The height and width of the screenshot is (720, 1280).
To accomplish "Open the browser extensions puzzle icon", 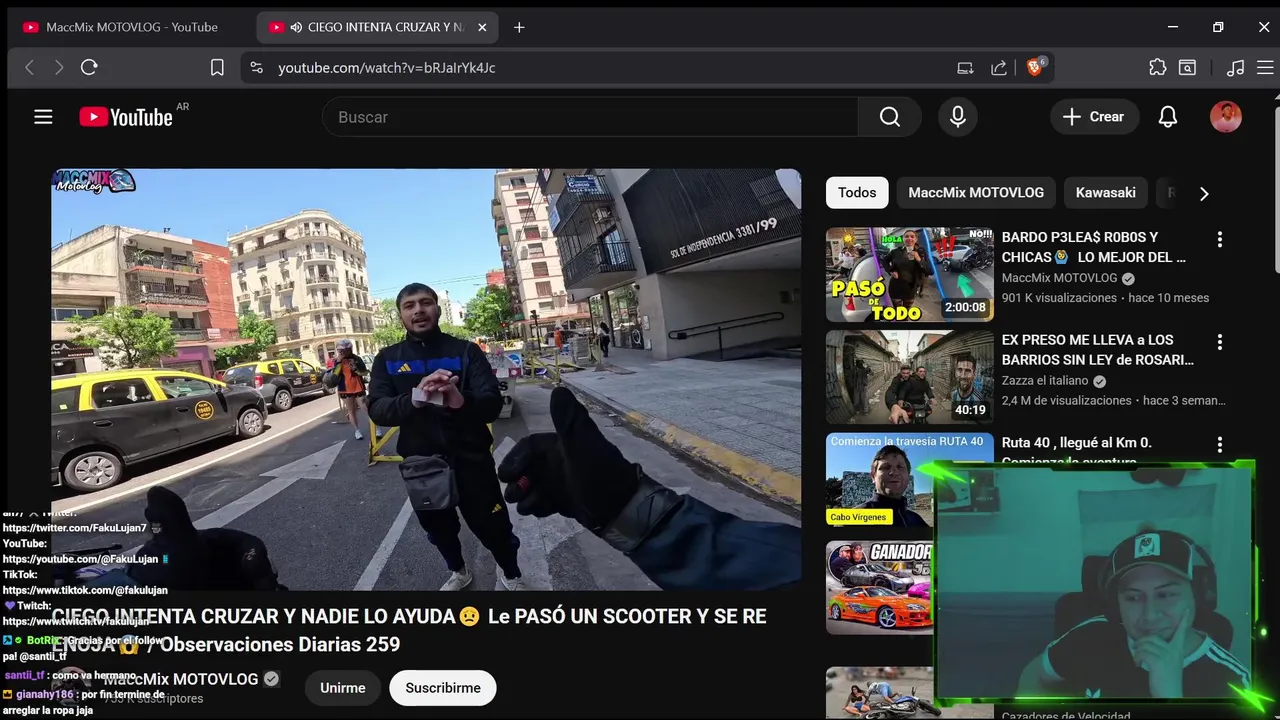I will pyautogui.click(x=1158, y=68).
